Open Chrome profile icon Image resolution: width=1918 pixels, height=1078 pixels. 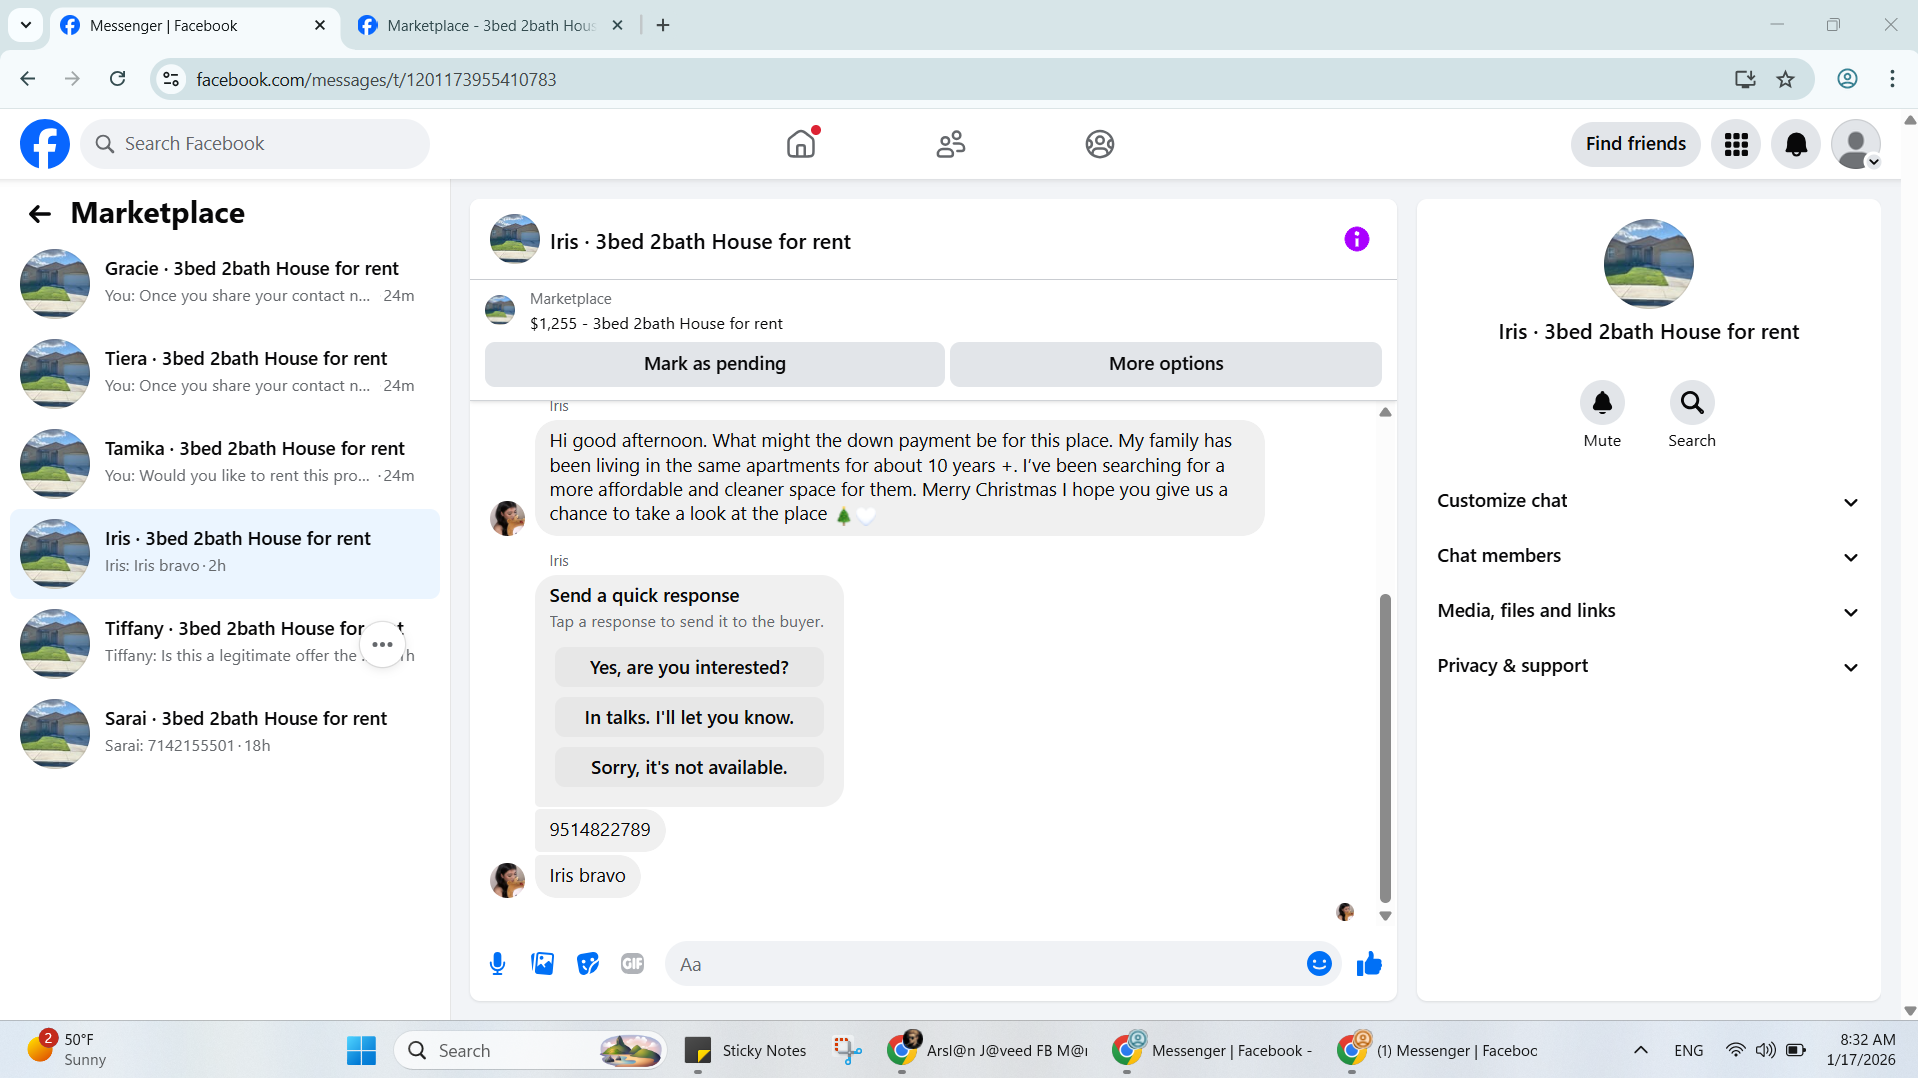tap(1847, 79)
